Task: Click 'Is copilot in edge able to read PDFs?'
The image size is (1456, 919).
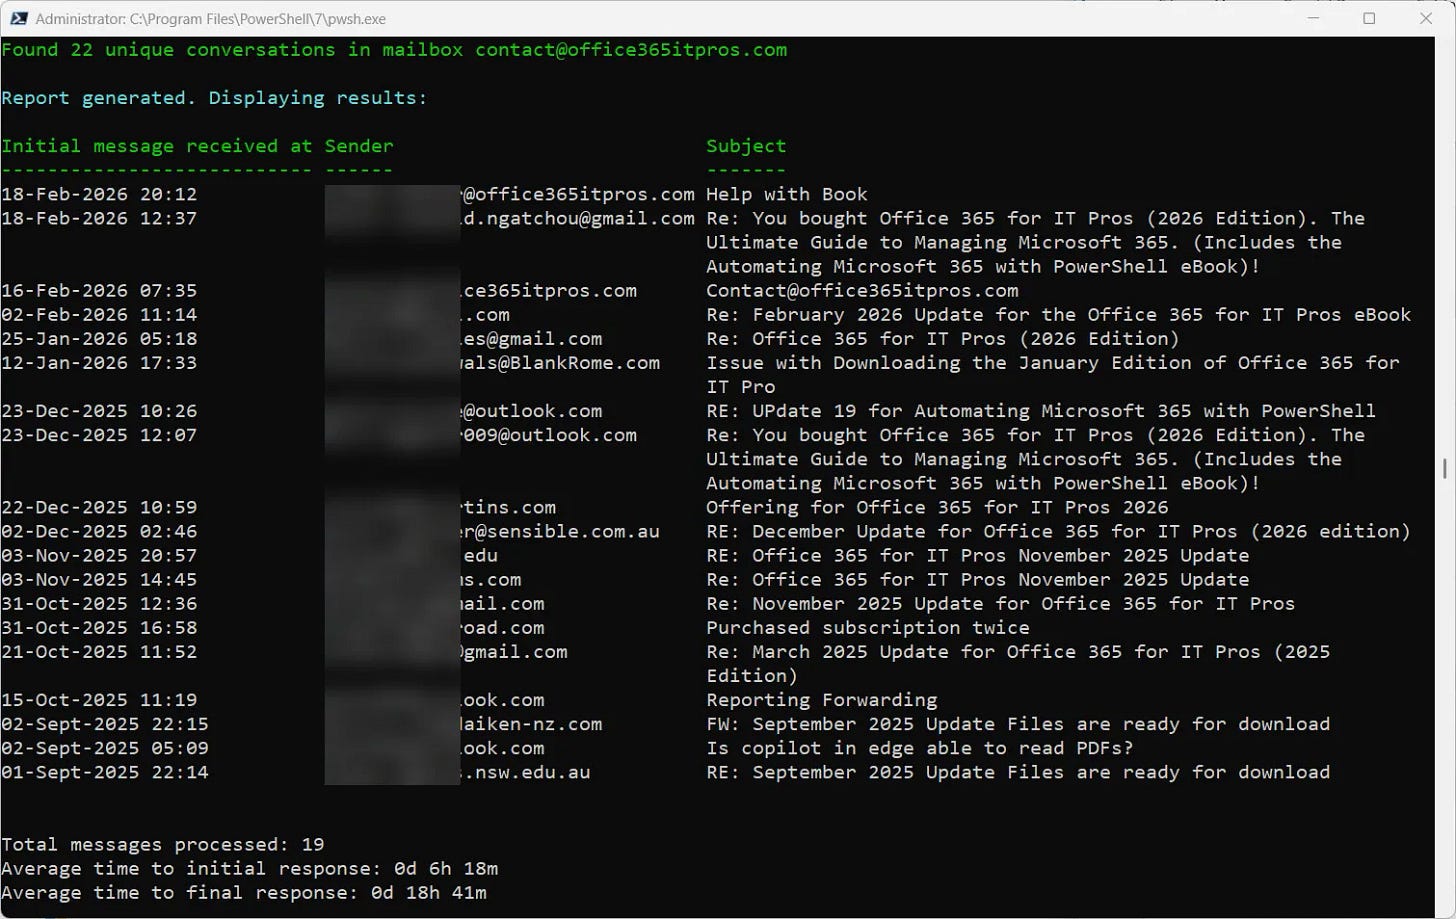Action: [920, 748]
